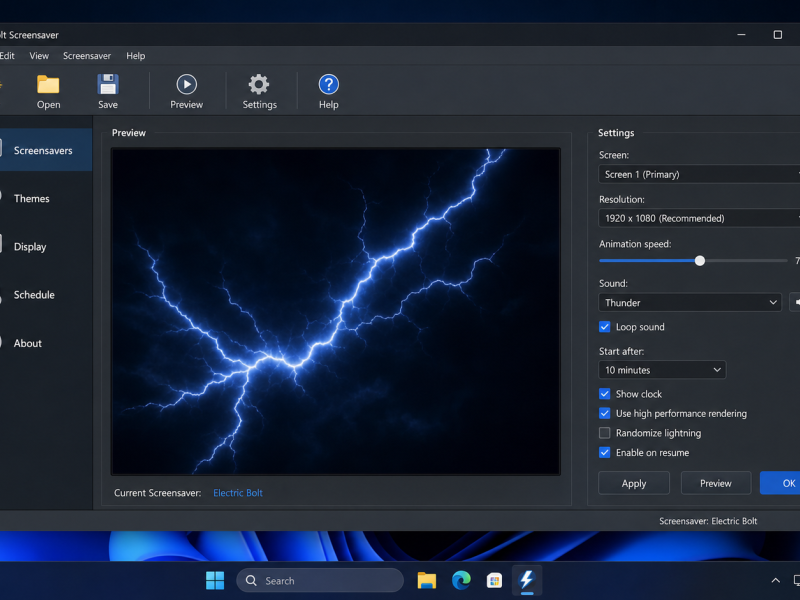Viewport: 800px width, 600px height.
Task: Minimize the Screensaver window
Action: coord(741,35)
